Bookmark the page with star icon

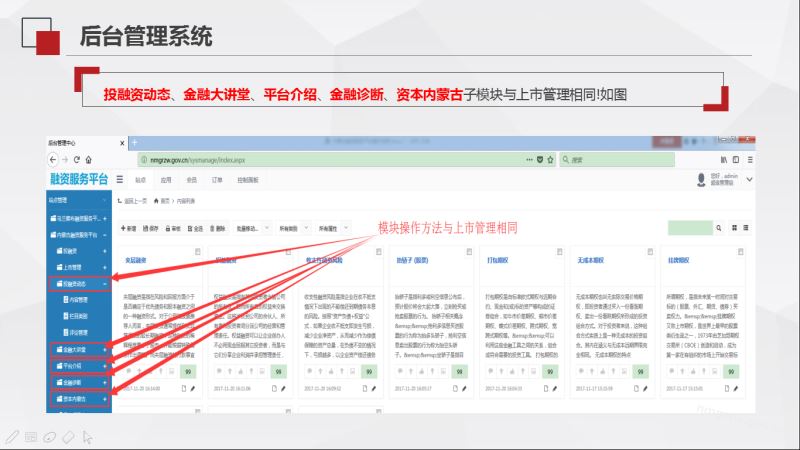point(551,159)
